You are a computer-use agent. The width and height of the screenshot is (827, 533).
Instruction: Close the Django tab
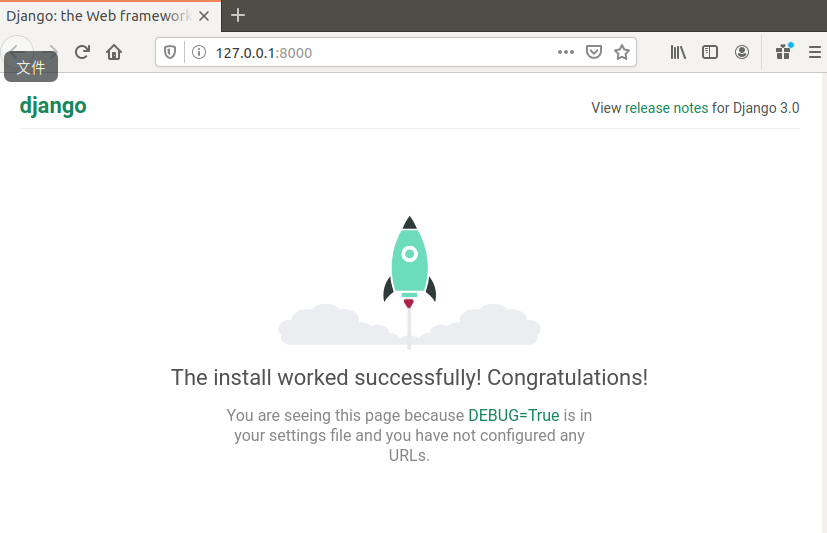pos(204,16)
